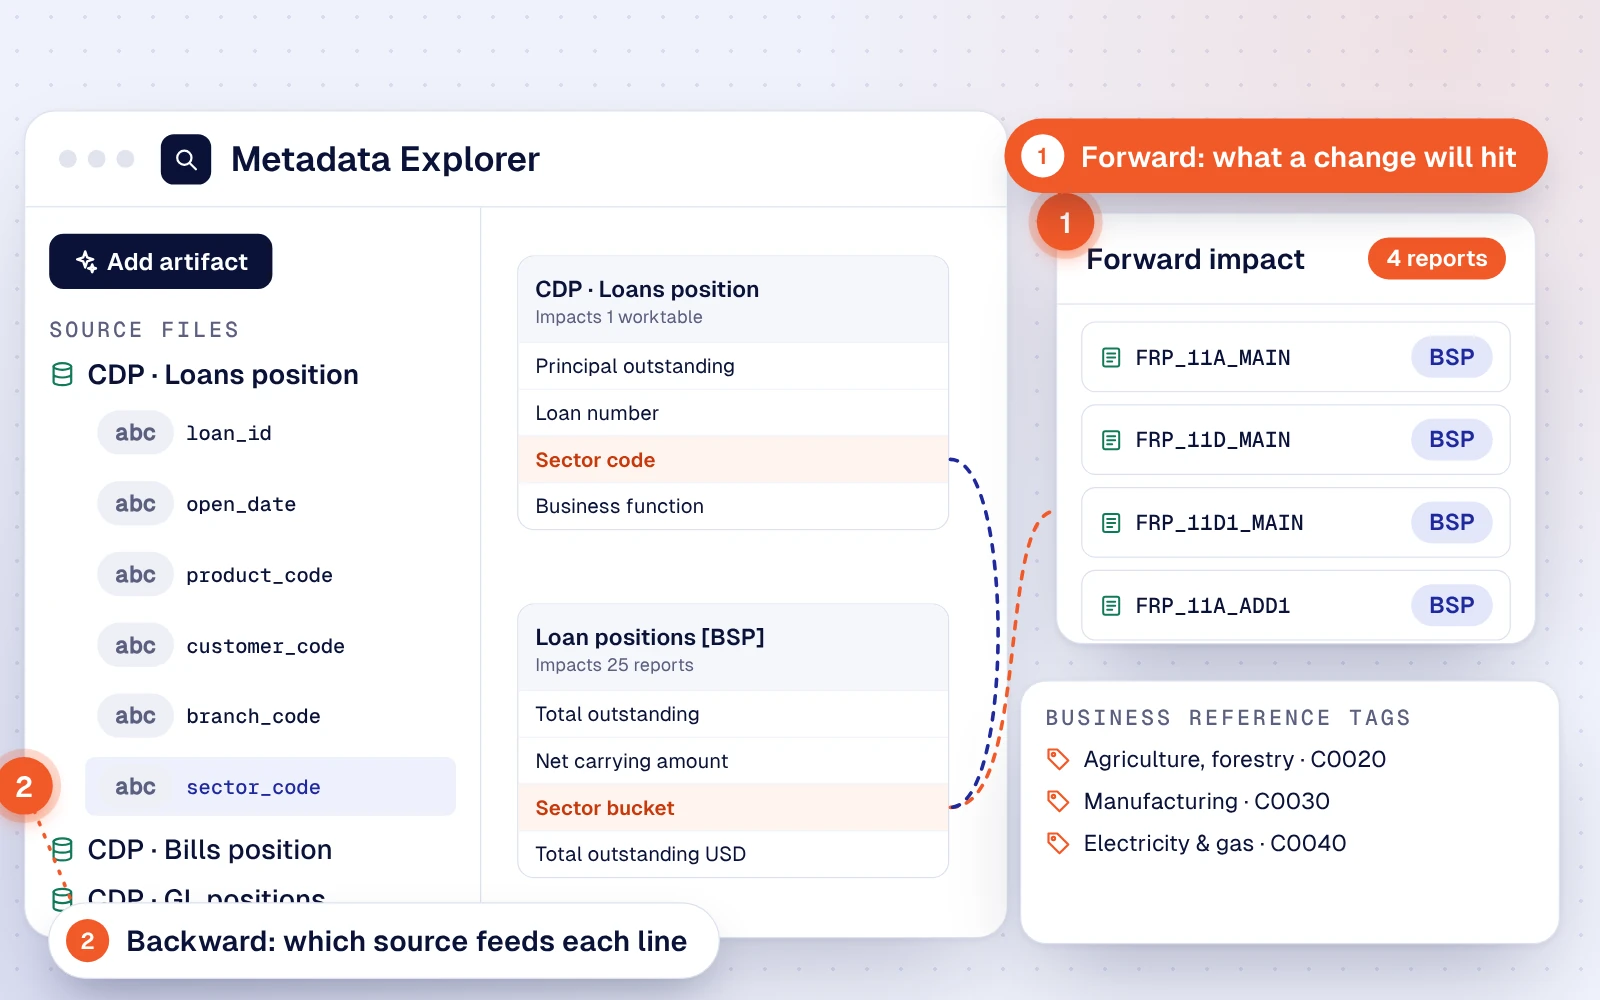
Task: Select Principal outstanding row
Action: 733,366
